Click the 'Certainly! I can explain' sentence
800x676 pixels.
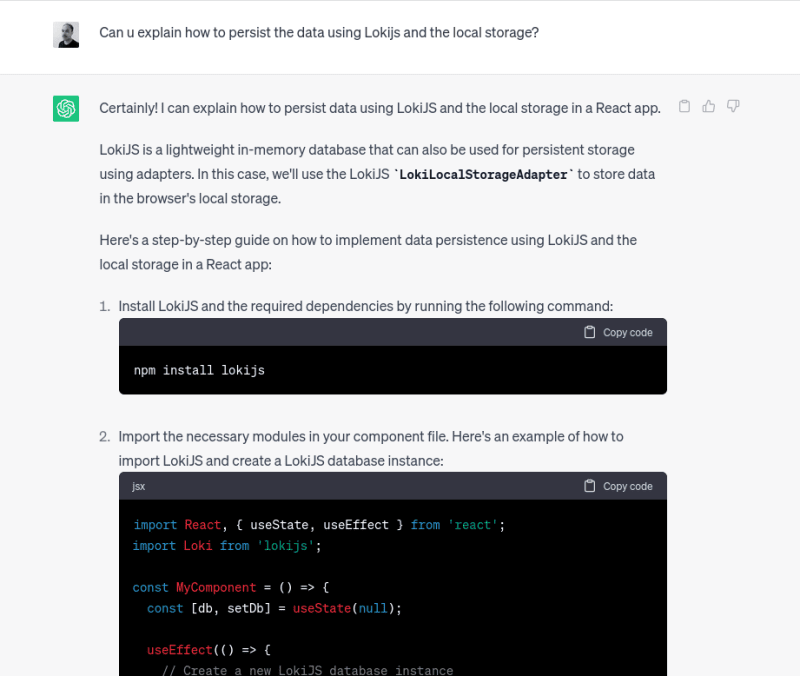(x=380, y=108)
